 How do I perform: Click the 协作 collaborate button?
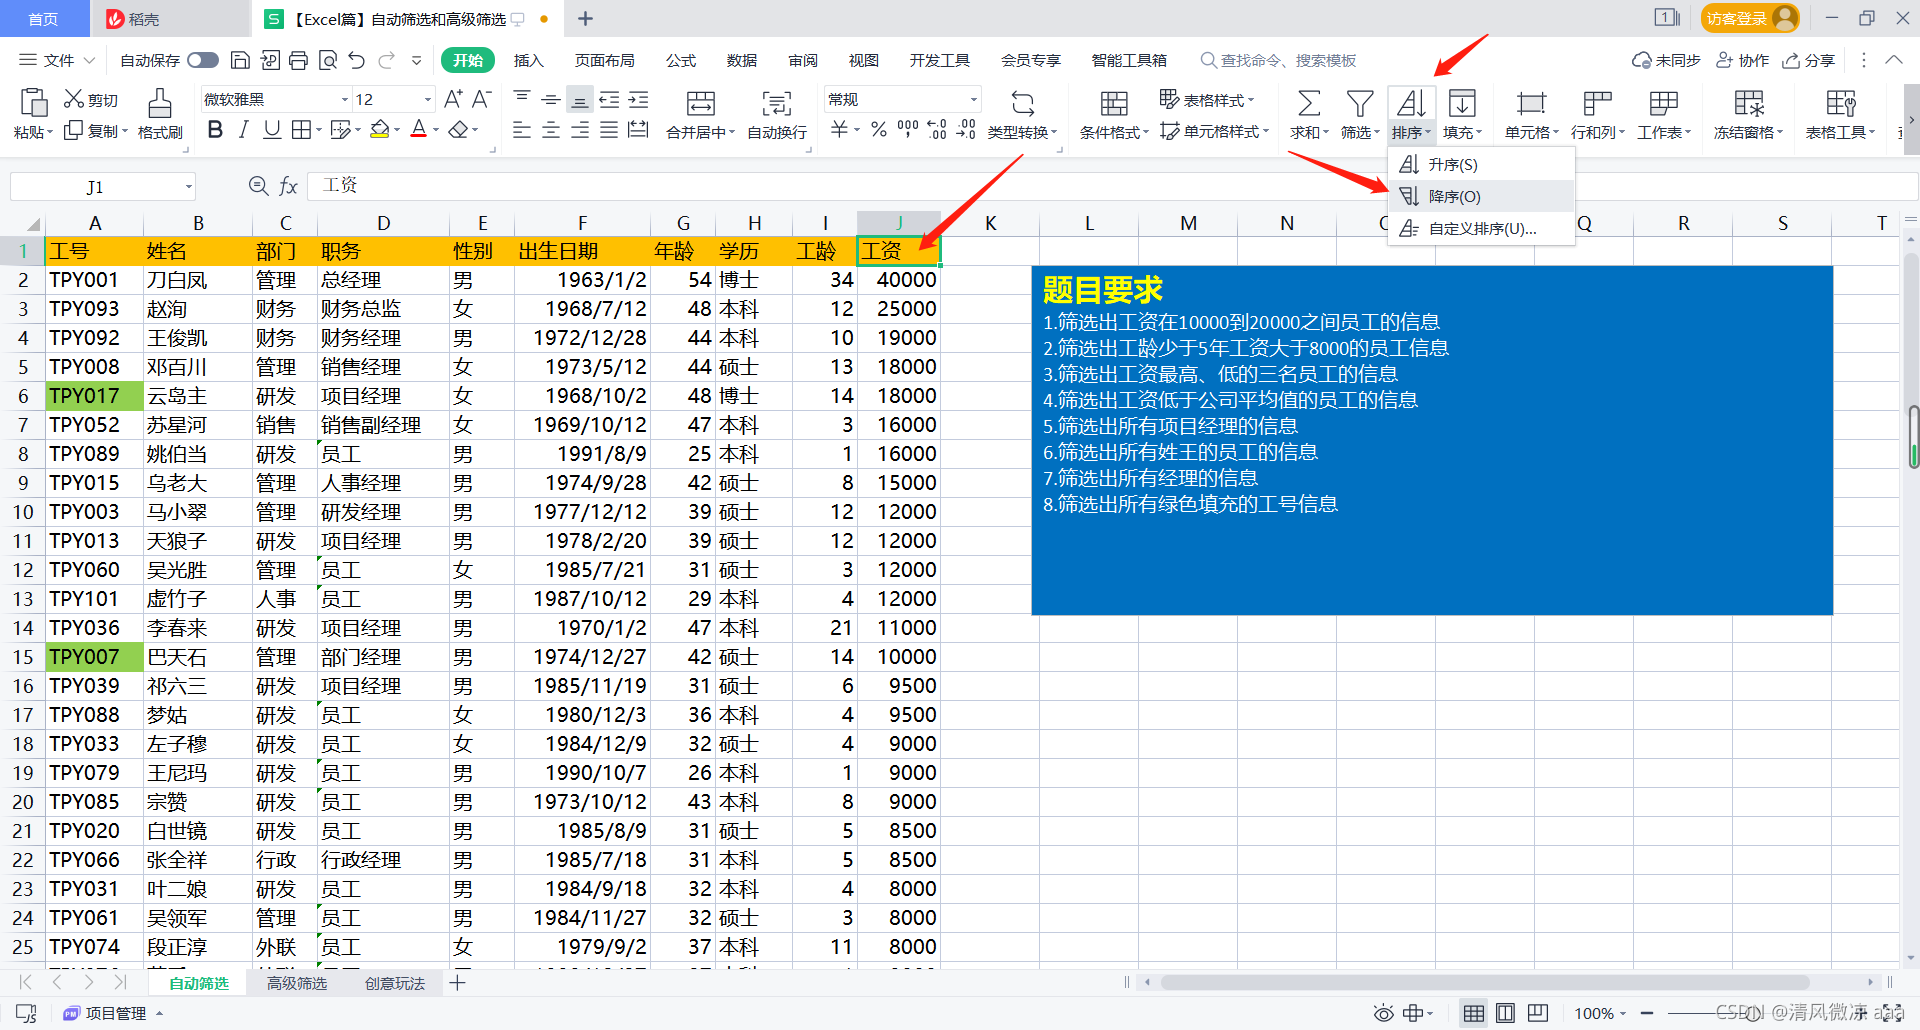pyautogui.click(x=1743, y=61)
